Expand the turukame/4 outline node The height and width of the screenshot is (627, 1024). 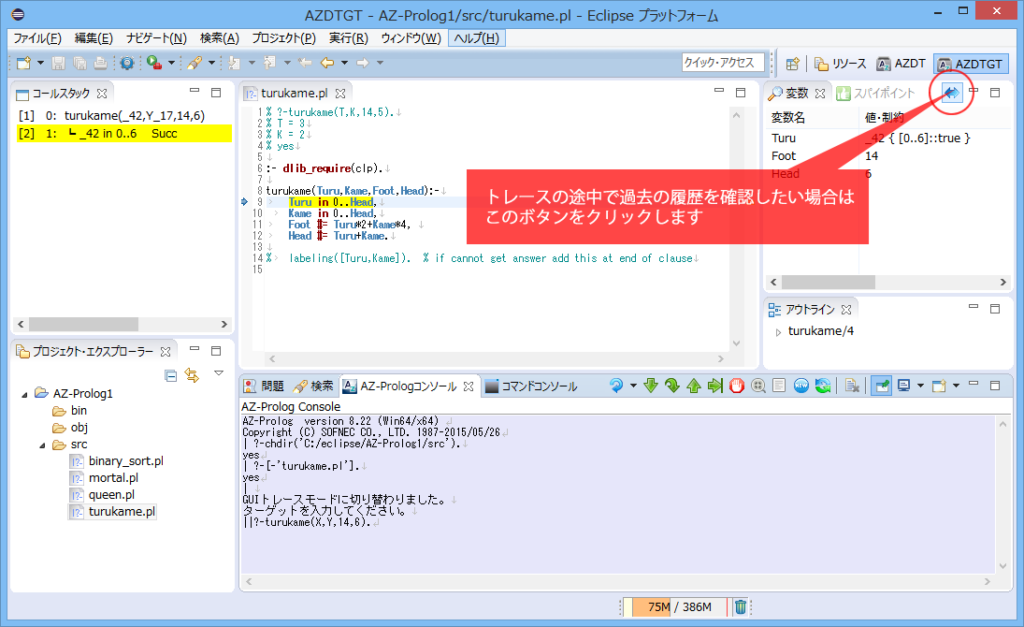click(x=778, y=332)
